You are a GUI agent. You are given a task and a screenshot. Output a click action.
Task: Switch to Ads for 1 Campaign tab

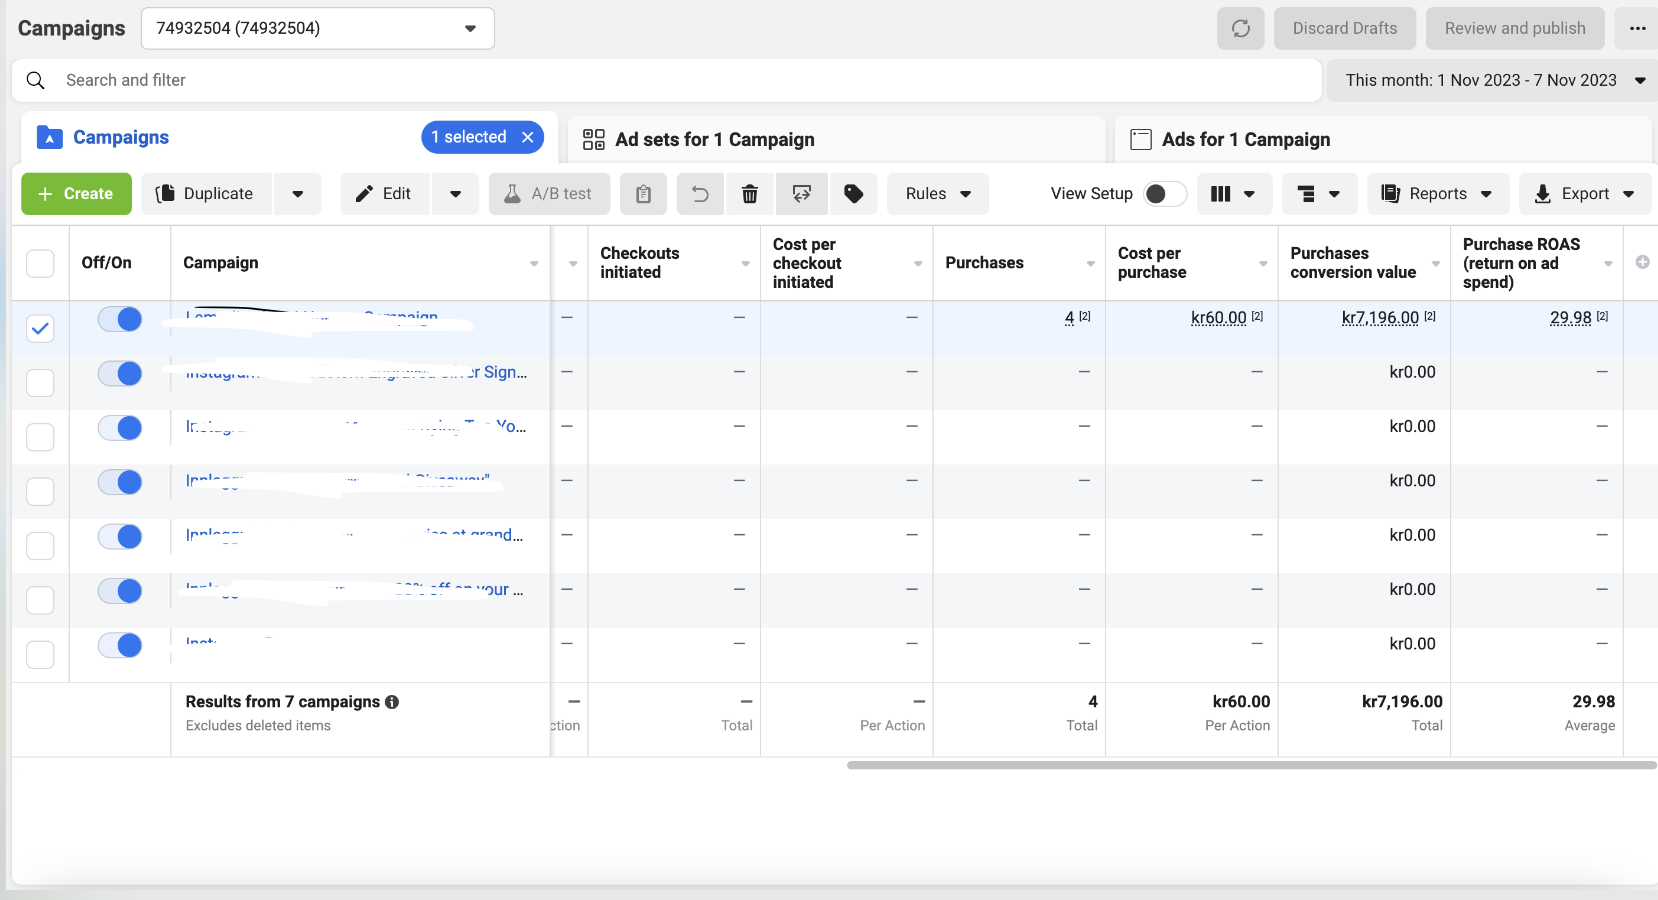tap(1383, 139)
